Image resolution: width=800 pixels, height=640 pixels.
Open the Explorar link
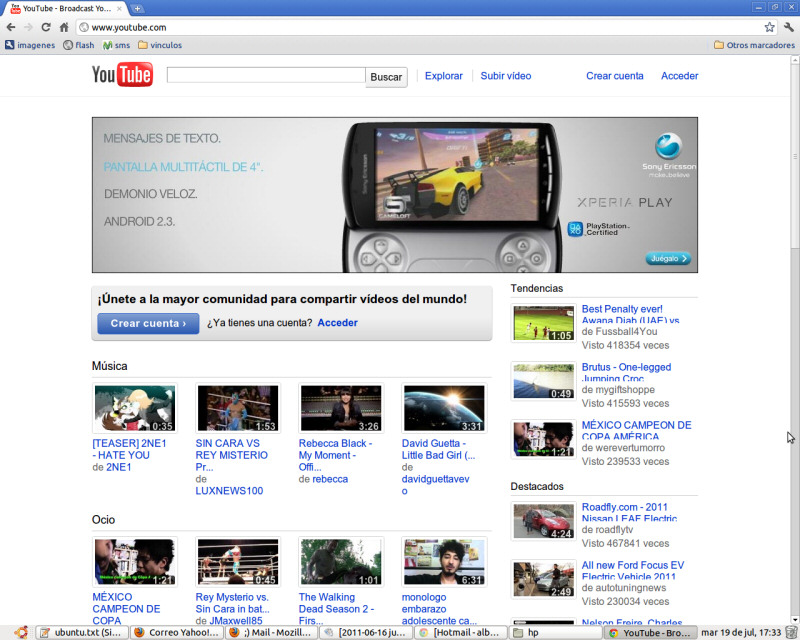(x=443, y=76)
